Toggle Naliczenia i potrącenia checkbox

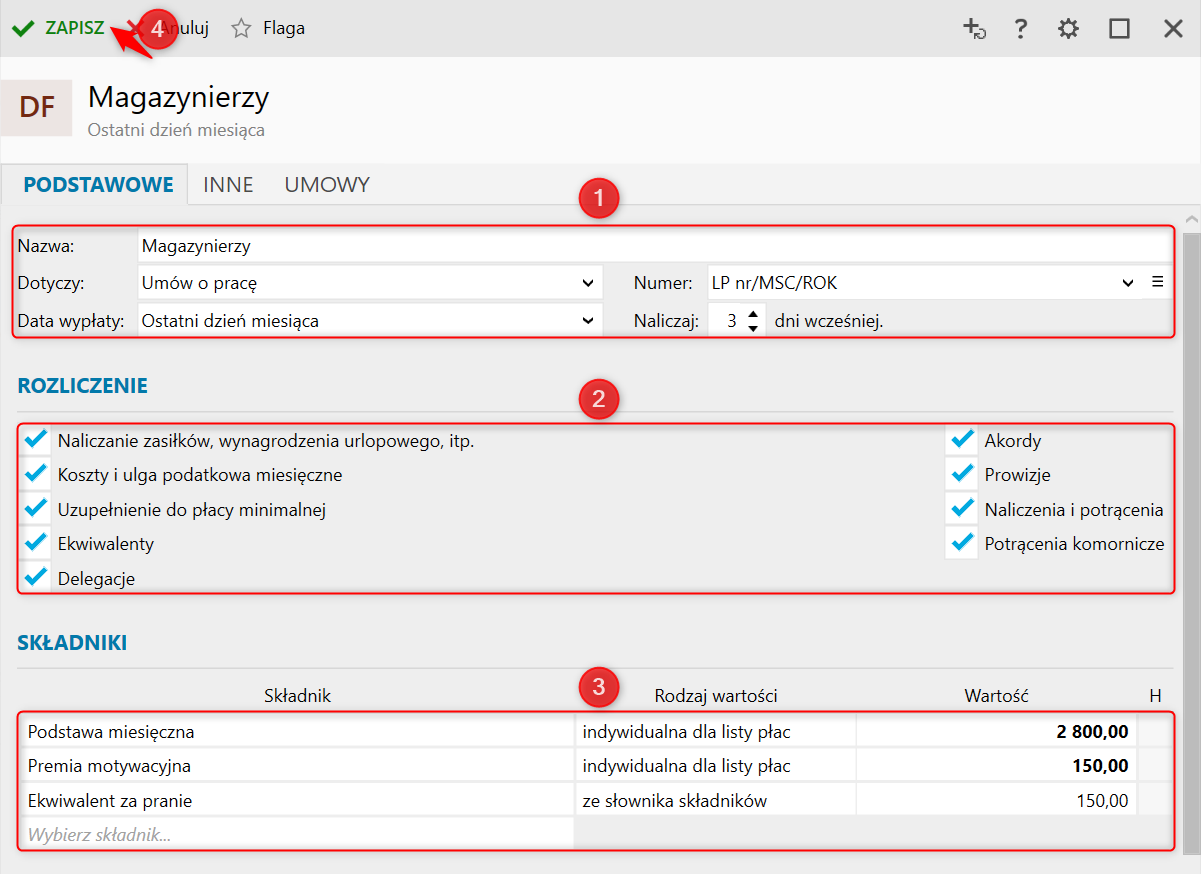(962, 509)
